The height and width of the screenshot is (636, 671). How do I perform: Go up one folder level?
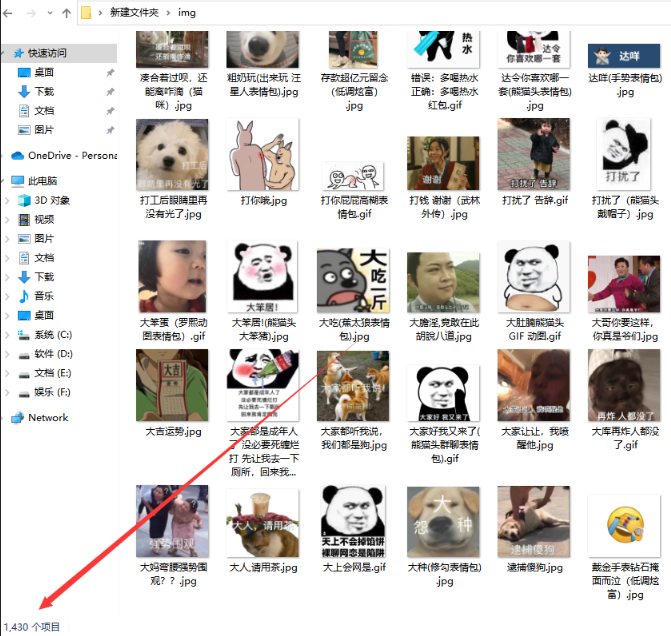click(x=66, y=13)
